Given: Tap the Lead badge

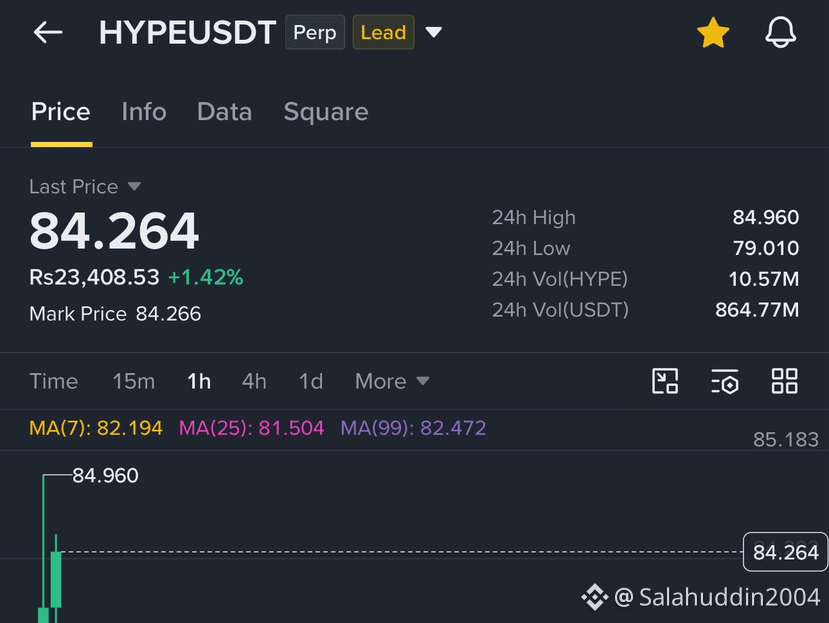Looking at the screenshot, I should pyautogui.click(x=383, y=32).
